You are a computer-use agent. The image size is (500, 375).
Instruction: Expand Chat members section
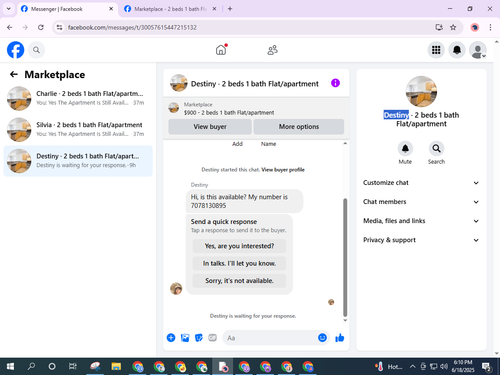point(421,202)
